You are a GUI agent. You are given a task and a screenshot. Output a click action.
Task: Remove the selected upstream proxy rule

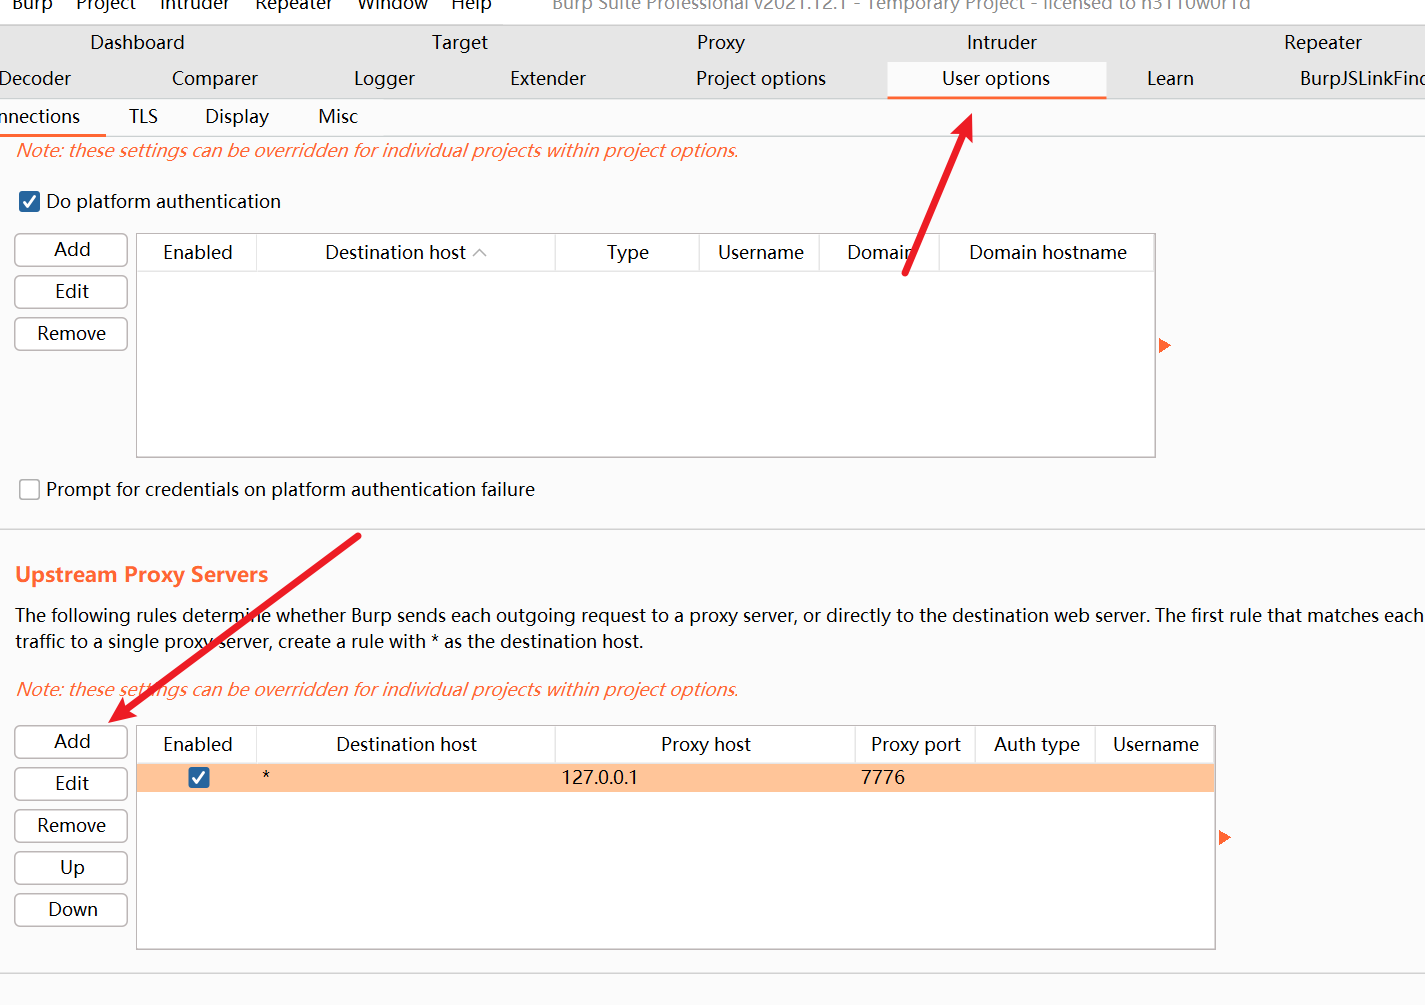pyautogui.click(x=71, y=826)
